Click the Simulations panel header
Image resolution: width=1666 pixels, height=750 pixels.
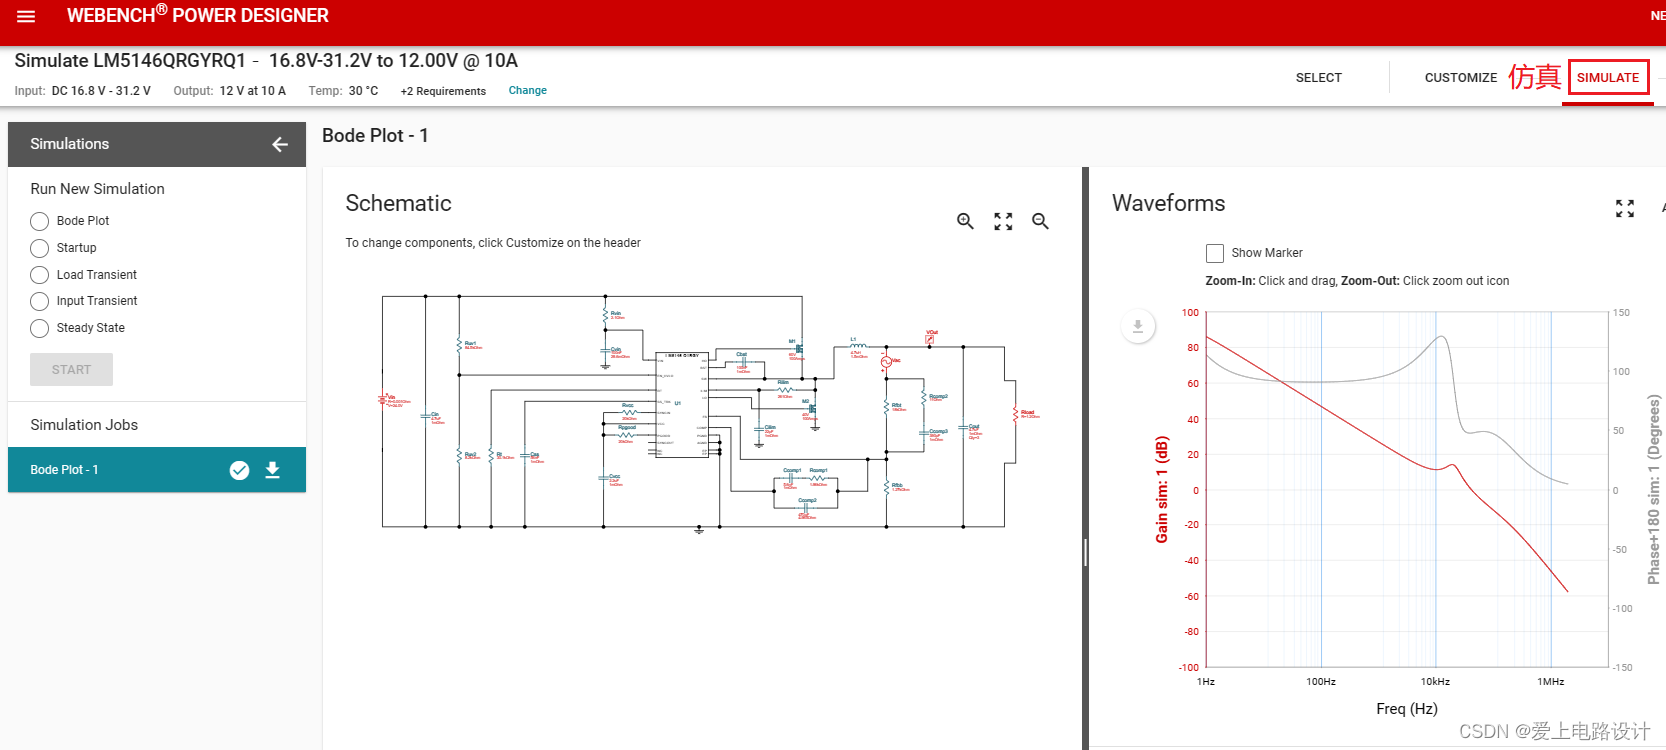157,144
